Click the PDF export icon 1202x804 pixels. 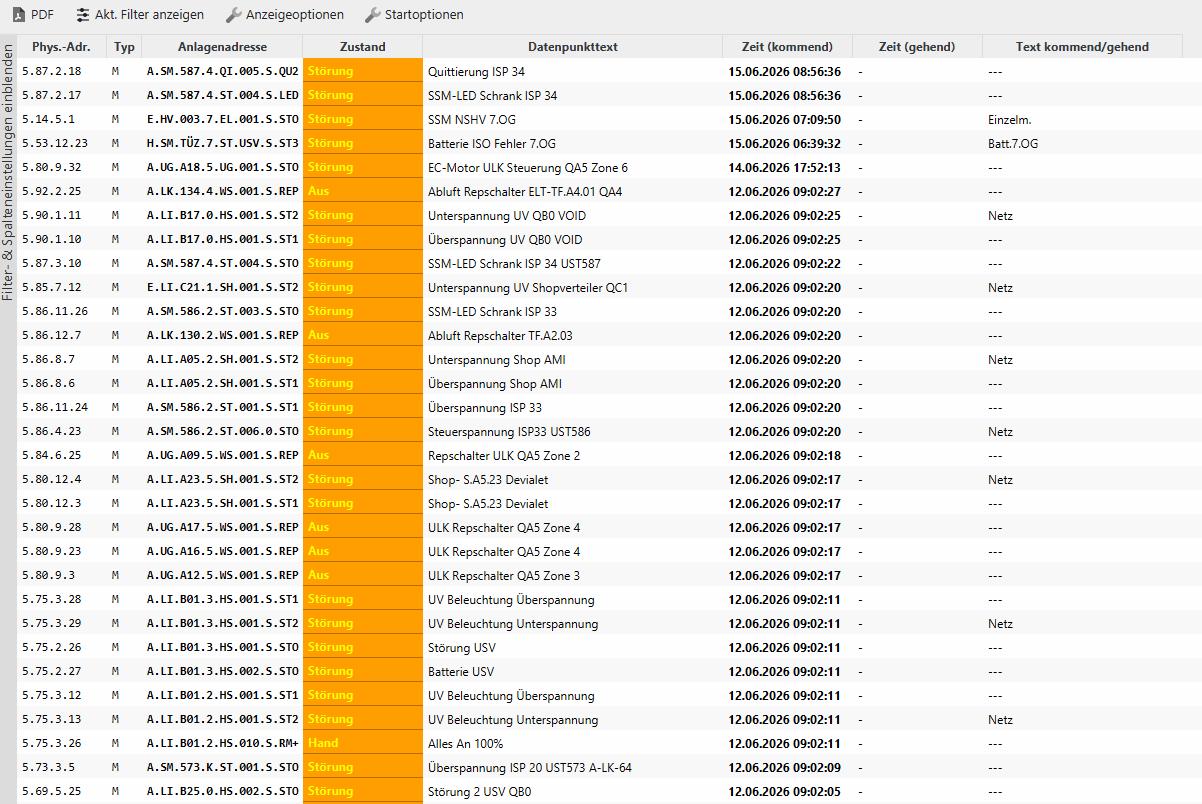tap(18, 15)
